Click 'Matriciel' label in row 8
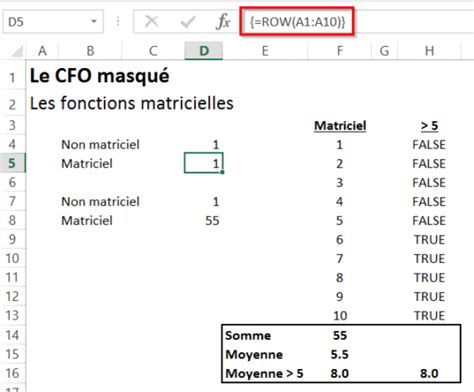 87,221
